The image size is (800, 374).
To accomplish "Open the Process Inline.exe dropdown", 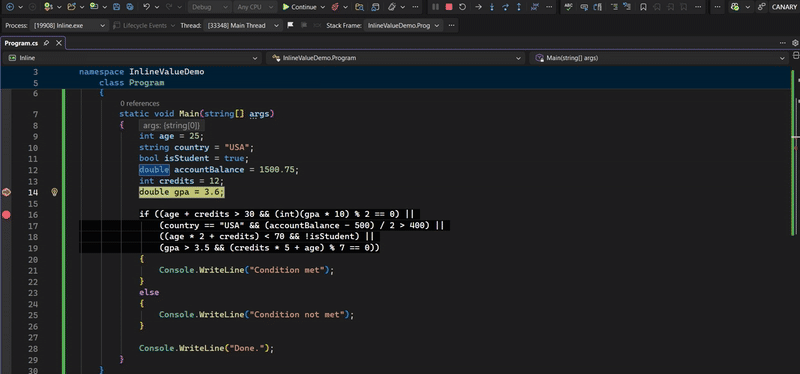I will [69, 26].
